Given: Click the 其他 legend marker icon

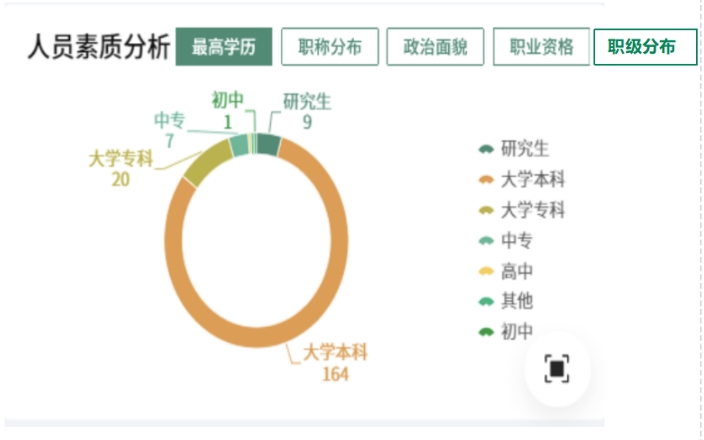Looking at the screenshot, I should (487, 301).
